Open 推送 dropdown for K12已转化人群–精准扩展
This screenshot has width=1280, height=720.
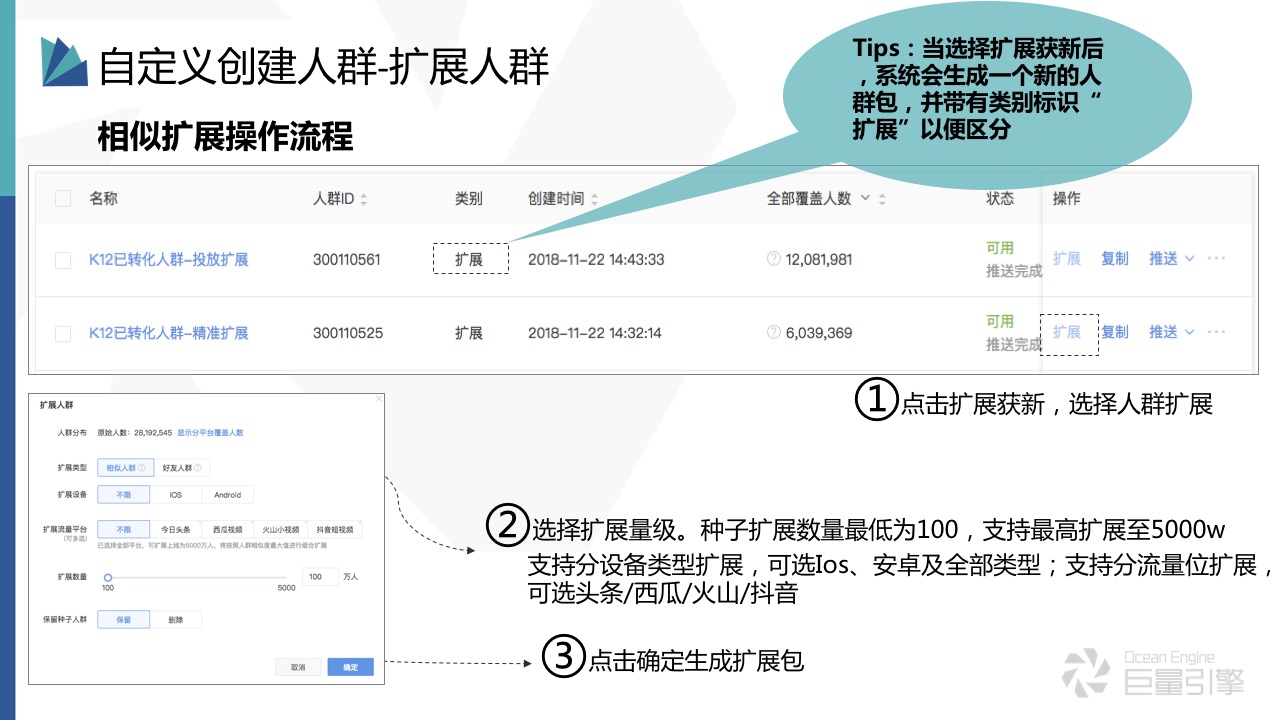(1171, 332)
